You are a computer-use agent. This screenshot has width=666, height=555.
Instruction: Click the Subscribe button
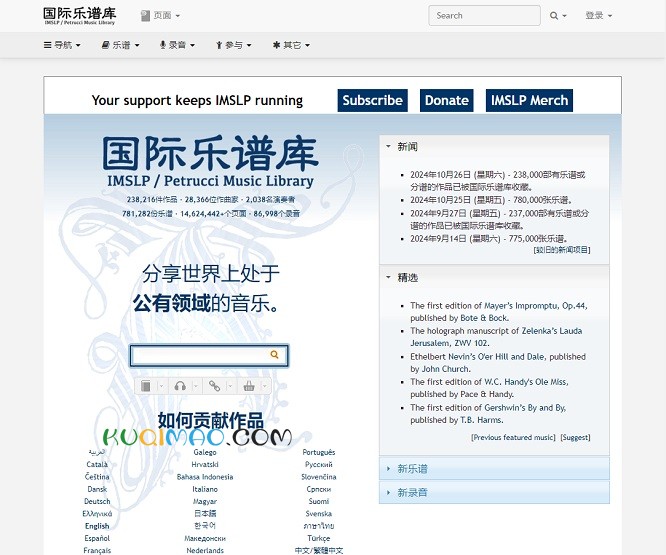[x=372, y=100]
